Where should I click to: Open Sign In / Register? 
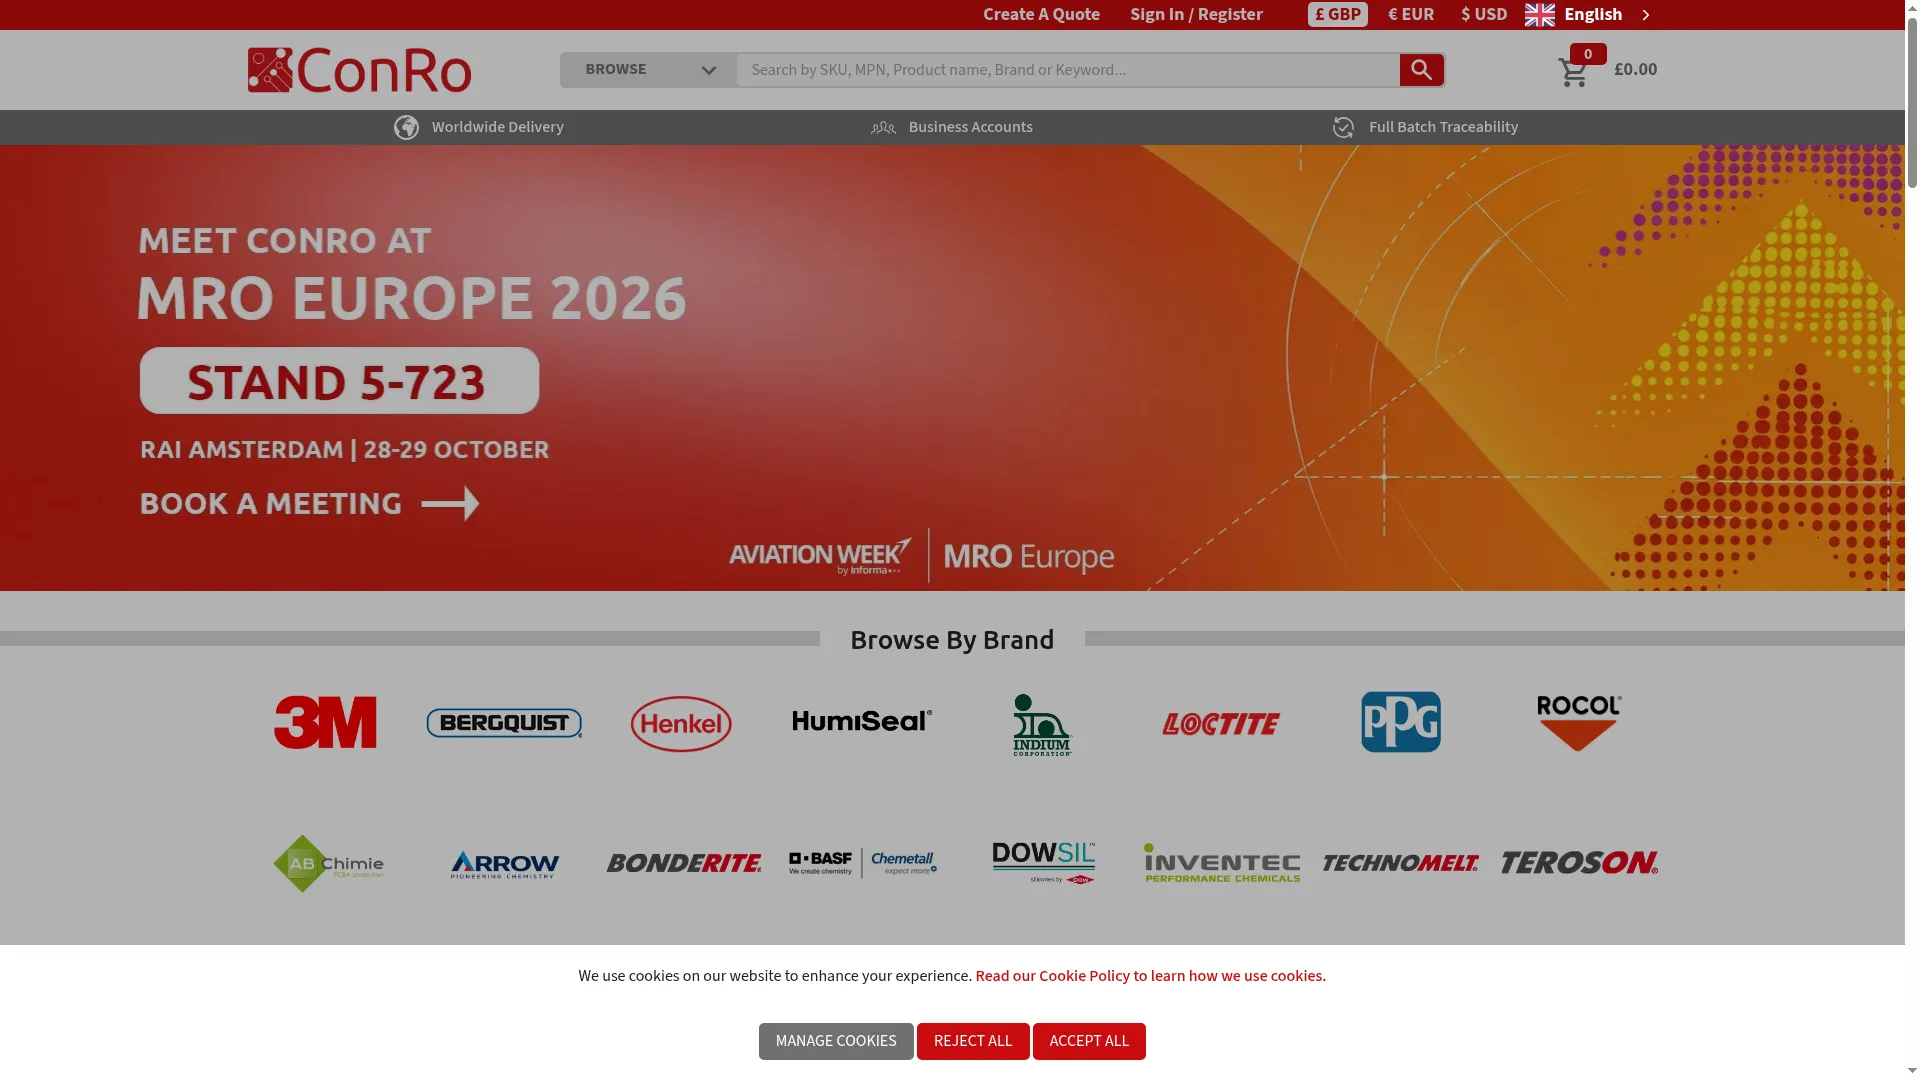point(1196,15)
